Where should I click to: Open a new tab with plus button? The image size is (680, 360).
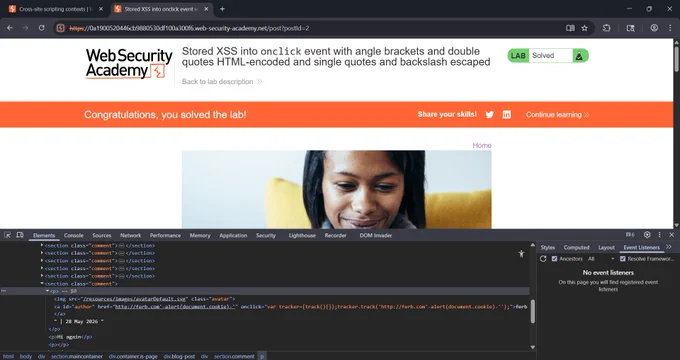click(222, 9)
